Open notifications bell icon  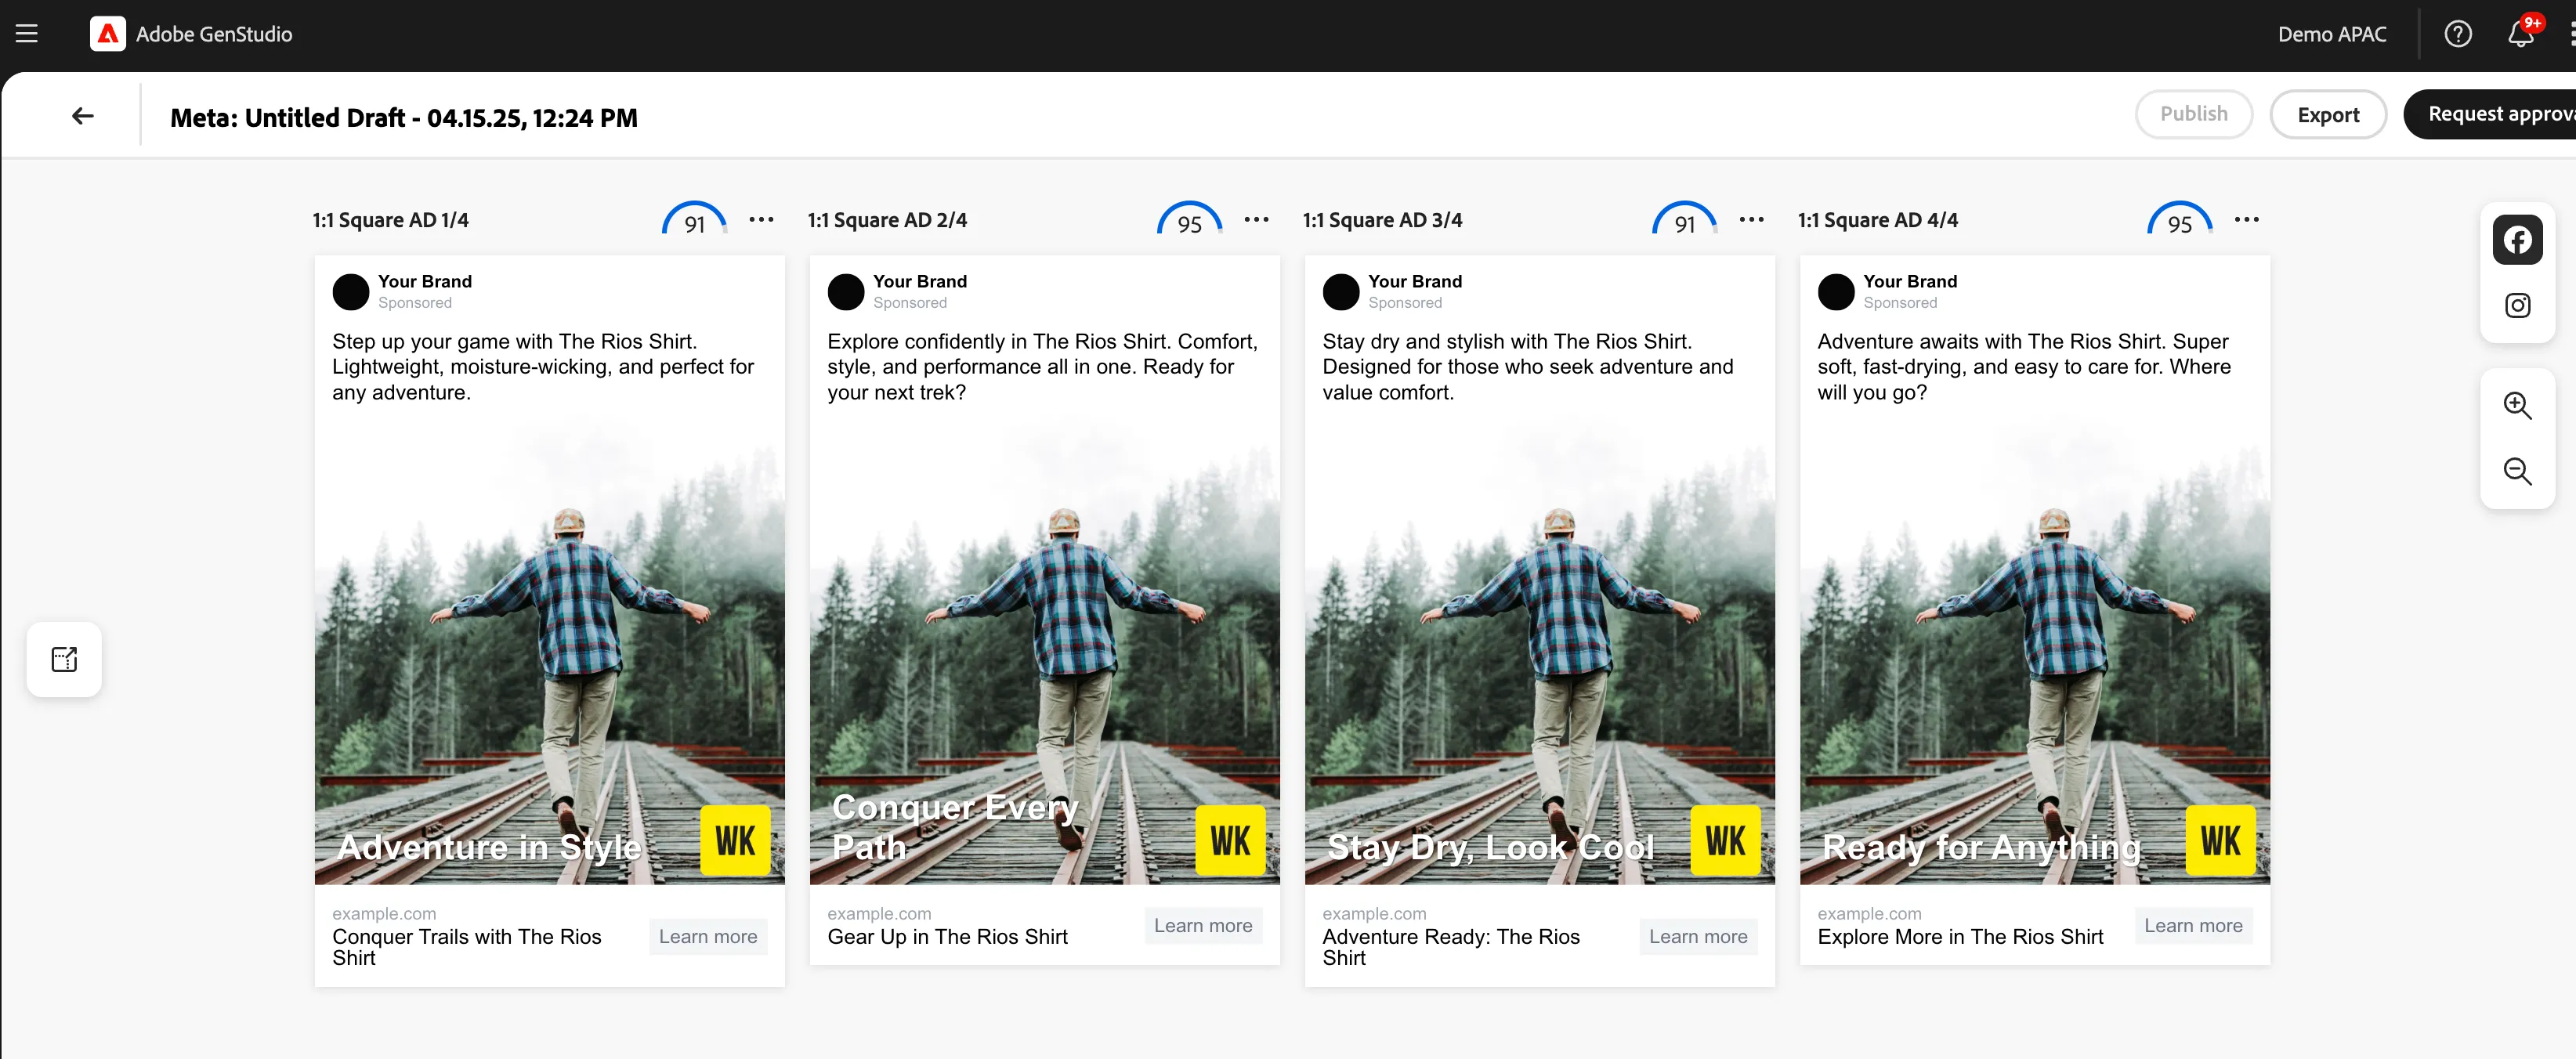2520,34
